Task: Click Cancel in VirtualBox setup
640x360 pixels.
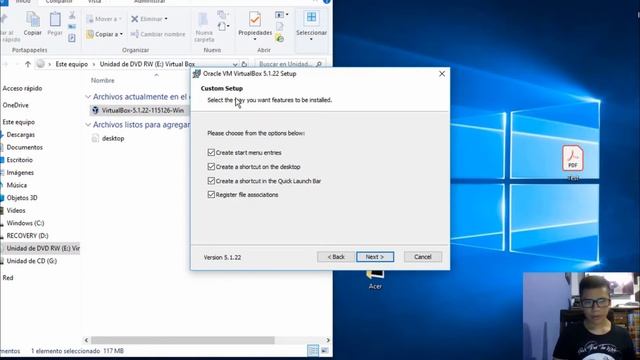Action: 422,257
